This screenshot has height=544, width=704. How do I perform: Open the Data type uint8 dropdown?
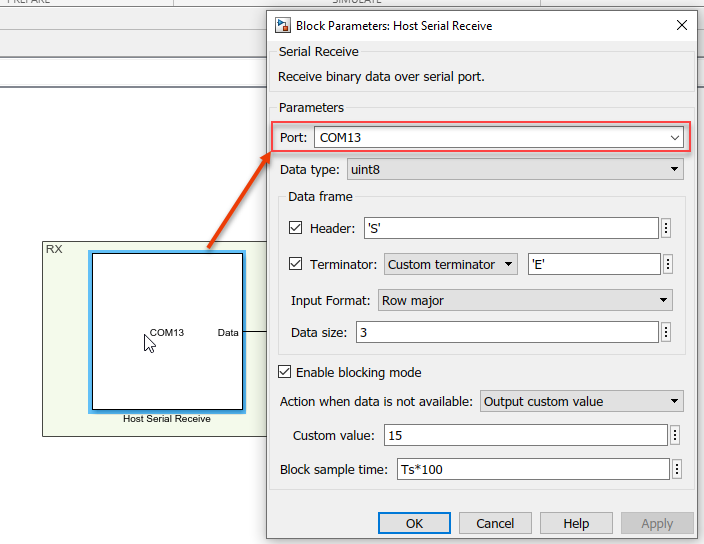click(x=515, y=169)
